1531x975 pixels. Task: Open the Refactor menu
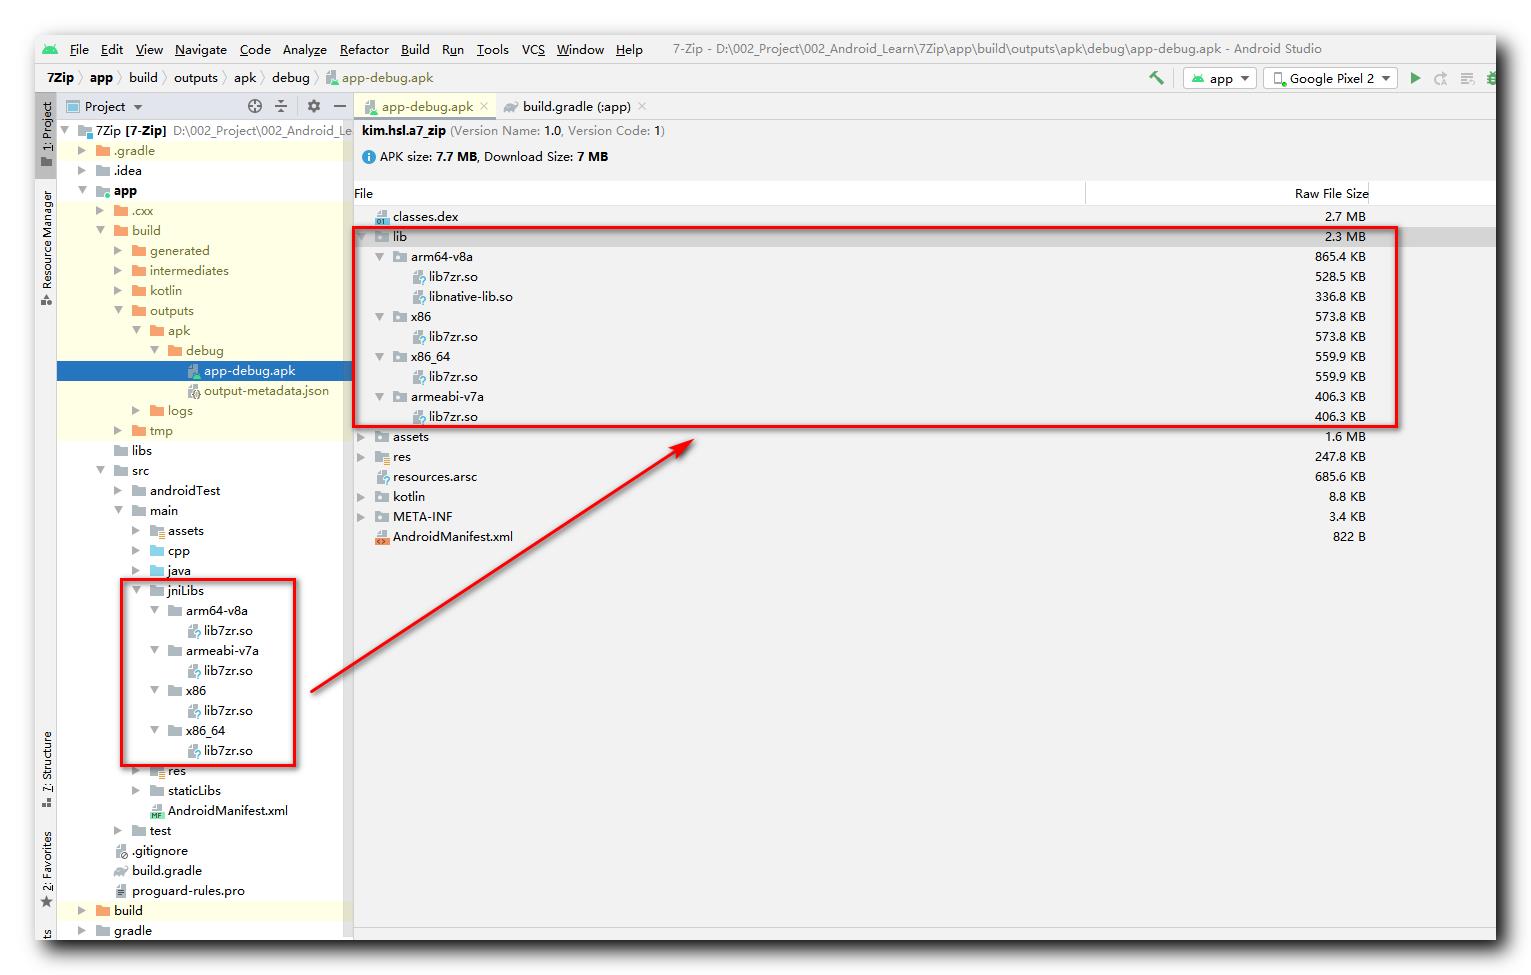coord(364,49)
